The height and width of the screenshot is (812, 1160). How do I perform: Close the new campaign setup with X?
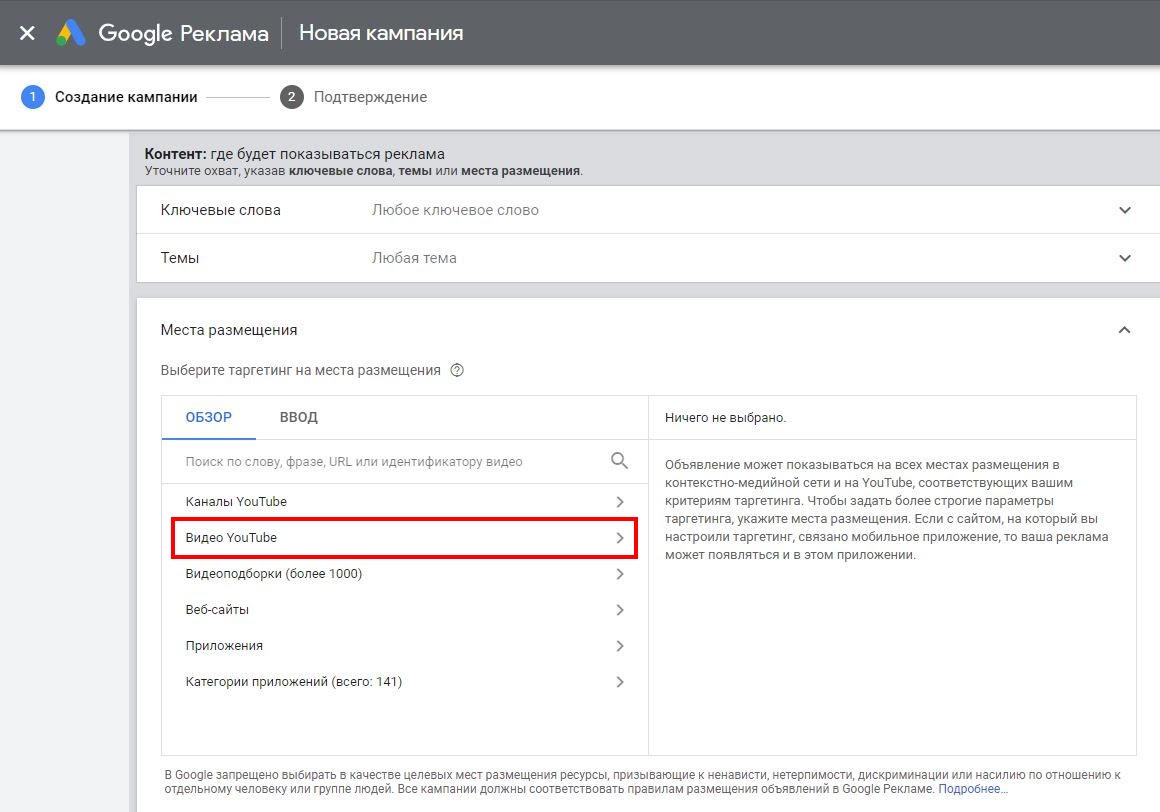click(27, 33)
